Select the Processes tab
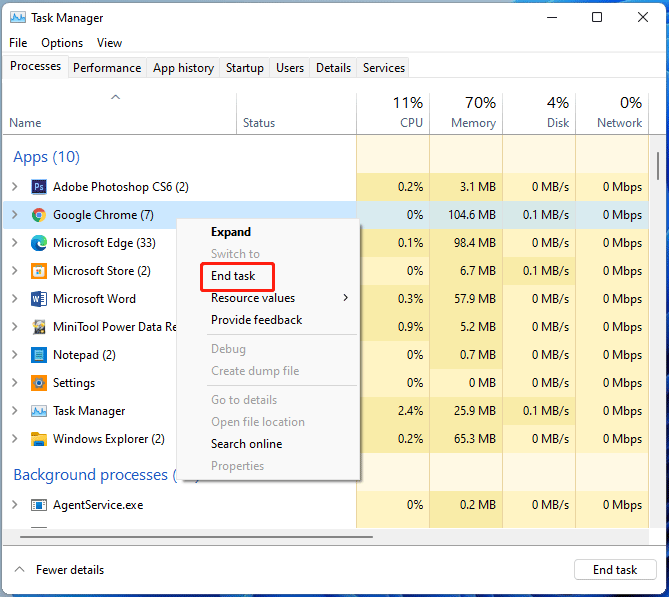Image resolution: width=669 pixels, height=597 pixels. (x=35, y=66)
